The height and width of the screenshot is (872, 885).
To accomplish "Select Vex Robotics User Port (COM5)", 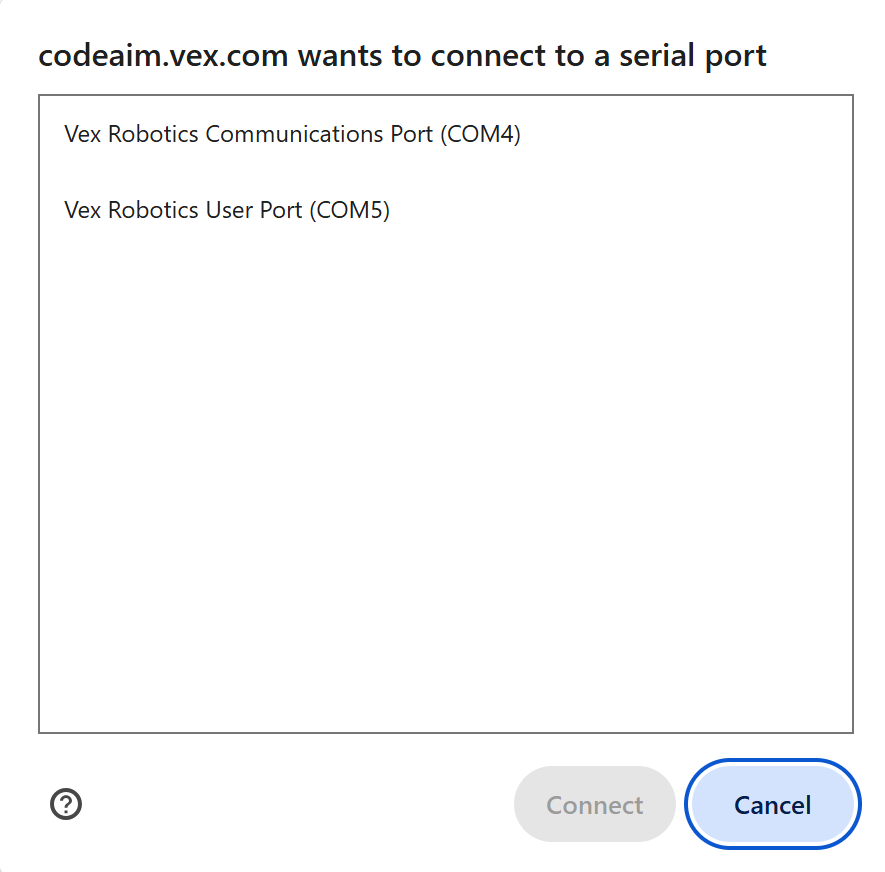I will click(227, 210).
